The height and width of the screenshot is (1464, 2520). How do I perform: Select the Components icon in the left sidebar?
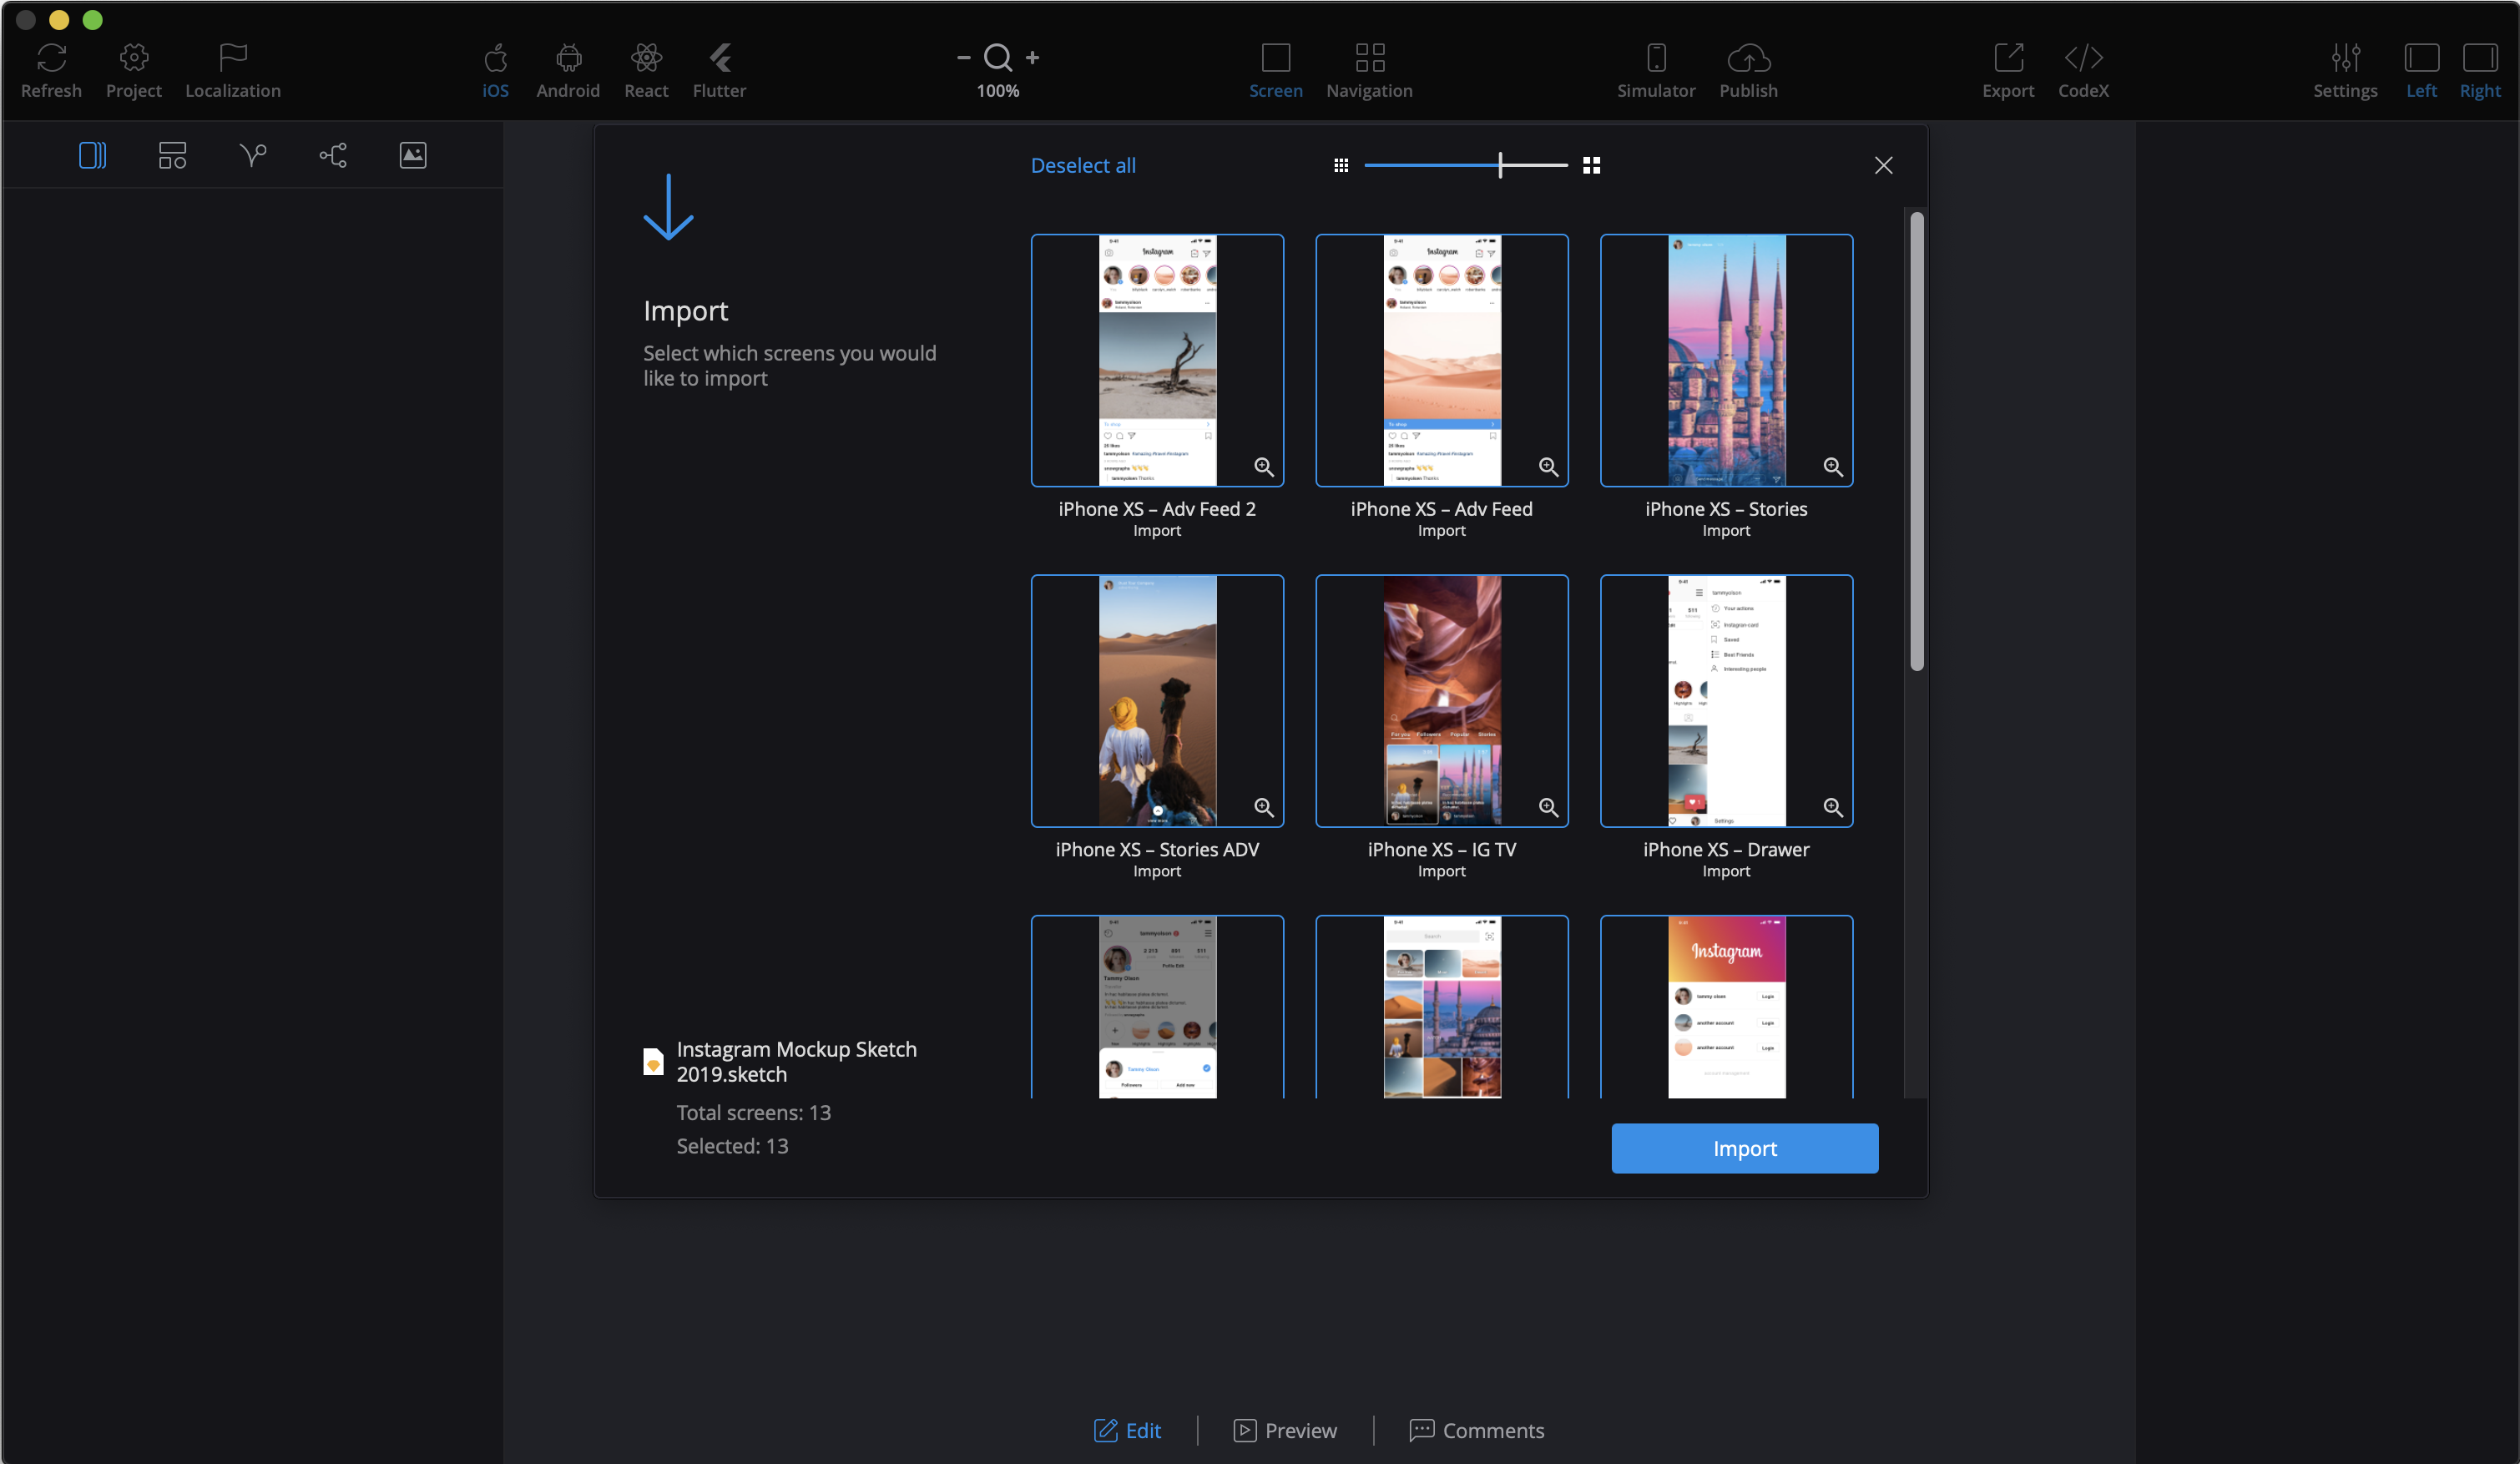click(x=171, y=155)
